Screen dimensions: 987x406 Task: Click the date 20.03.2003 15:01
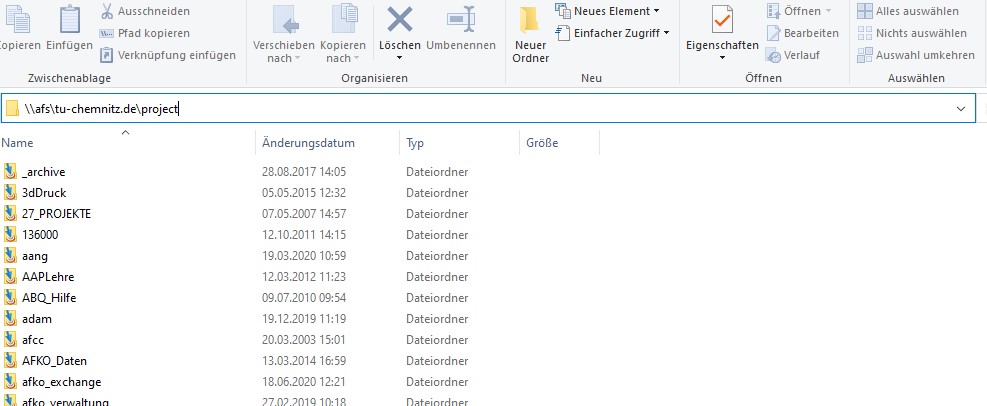(304, 340)
